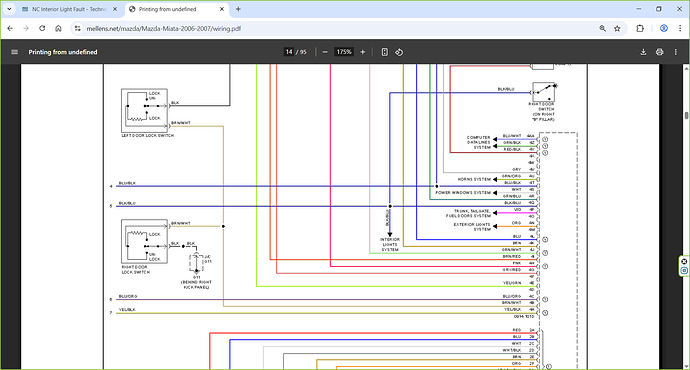Click the page number field showing 14
Screen dimensions: 690x370
(x=289, y=52)
